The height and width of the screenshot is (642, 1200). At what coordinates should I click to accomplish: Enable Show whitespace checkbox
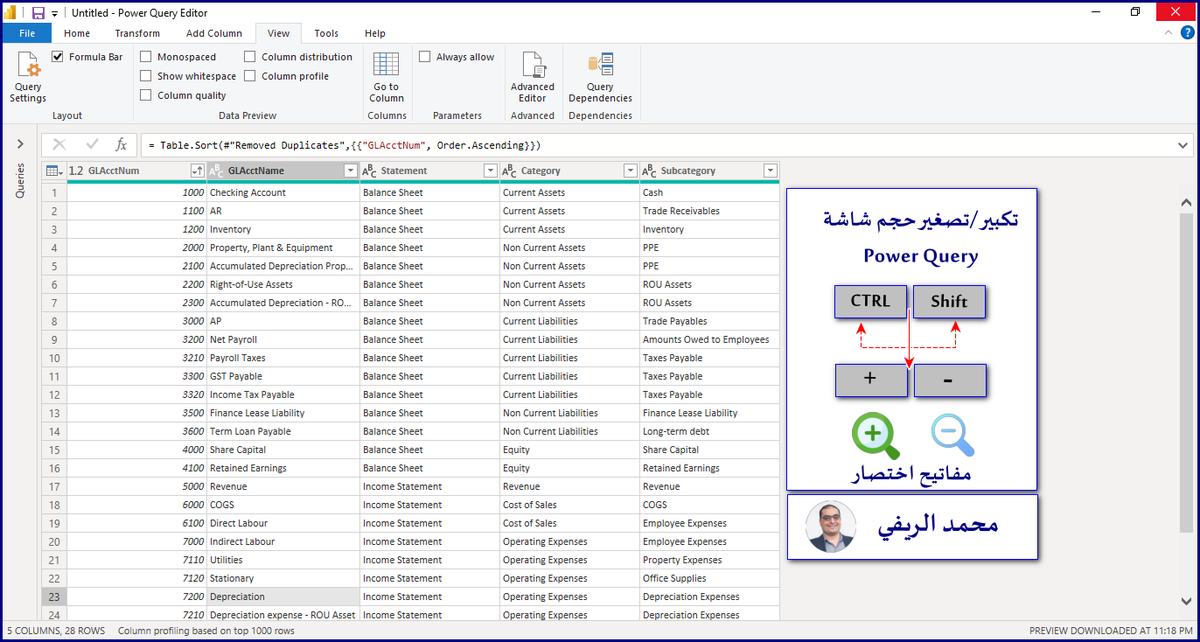point(146,76)
